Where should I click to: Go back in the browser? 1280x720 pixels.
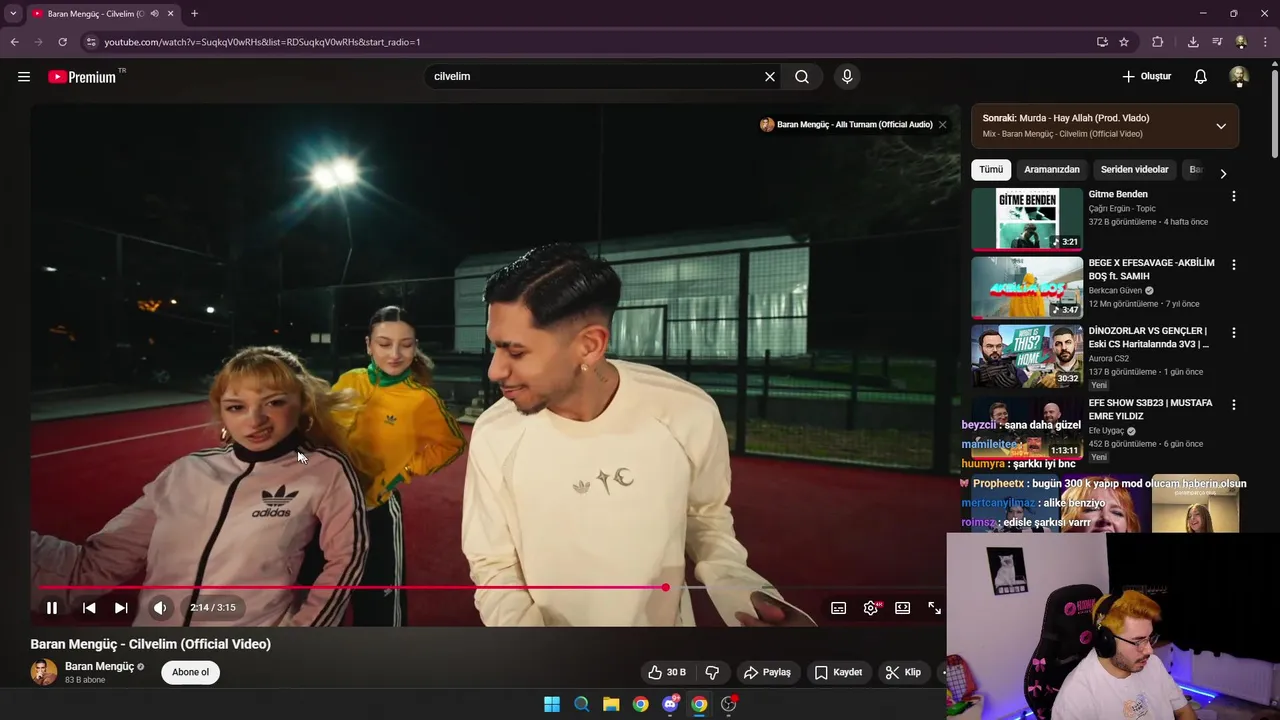tap(14, 42)
